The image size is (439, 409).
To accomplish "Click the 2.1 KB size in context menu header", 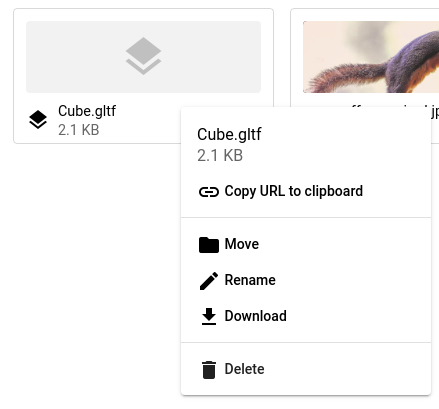I will click(220, 155).
